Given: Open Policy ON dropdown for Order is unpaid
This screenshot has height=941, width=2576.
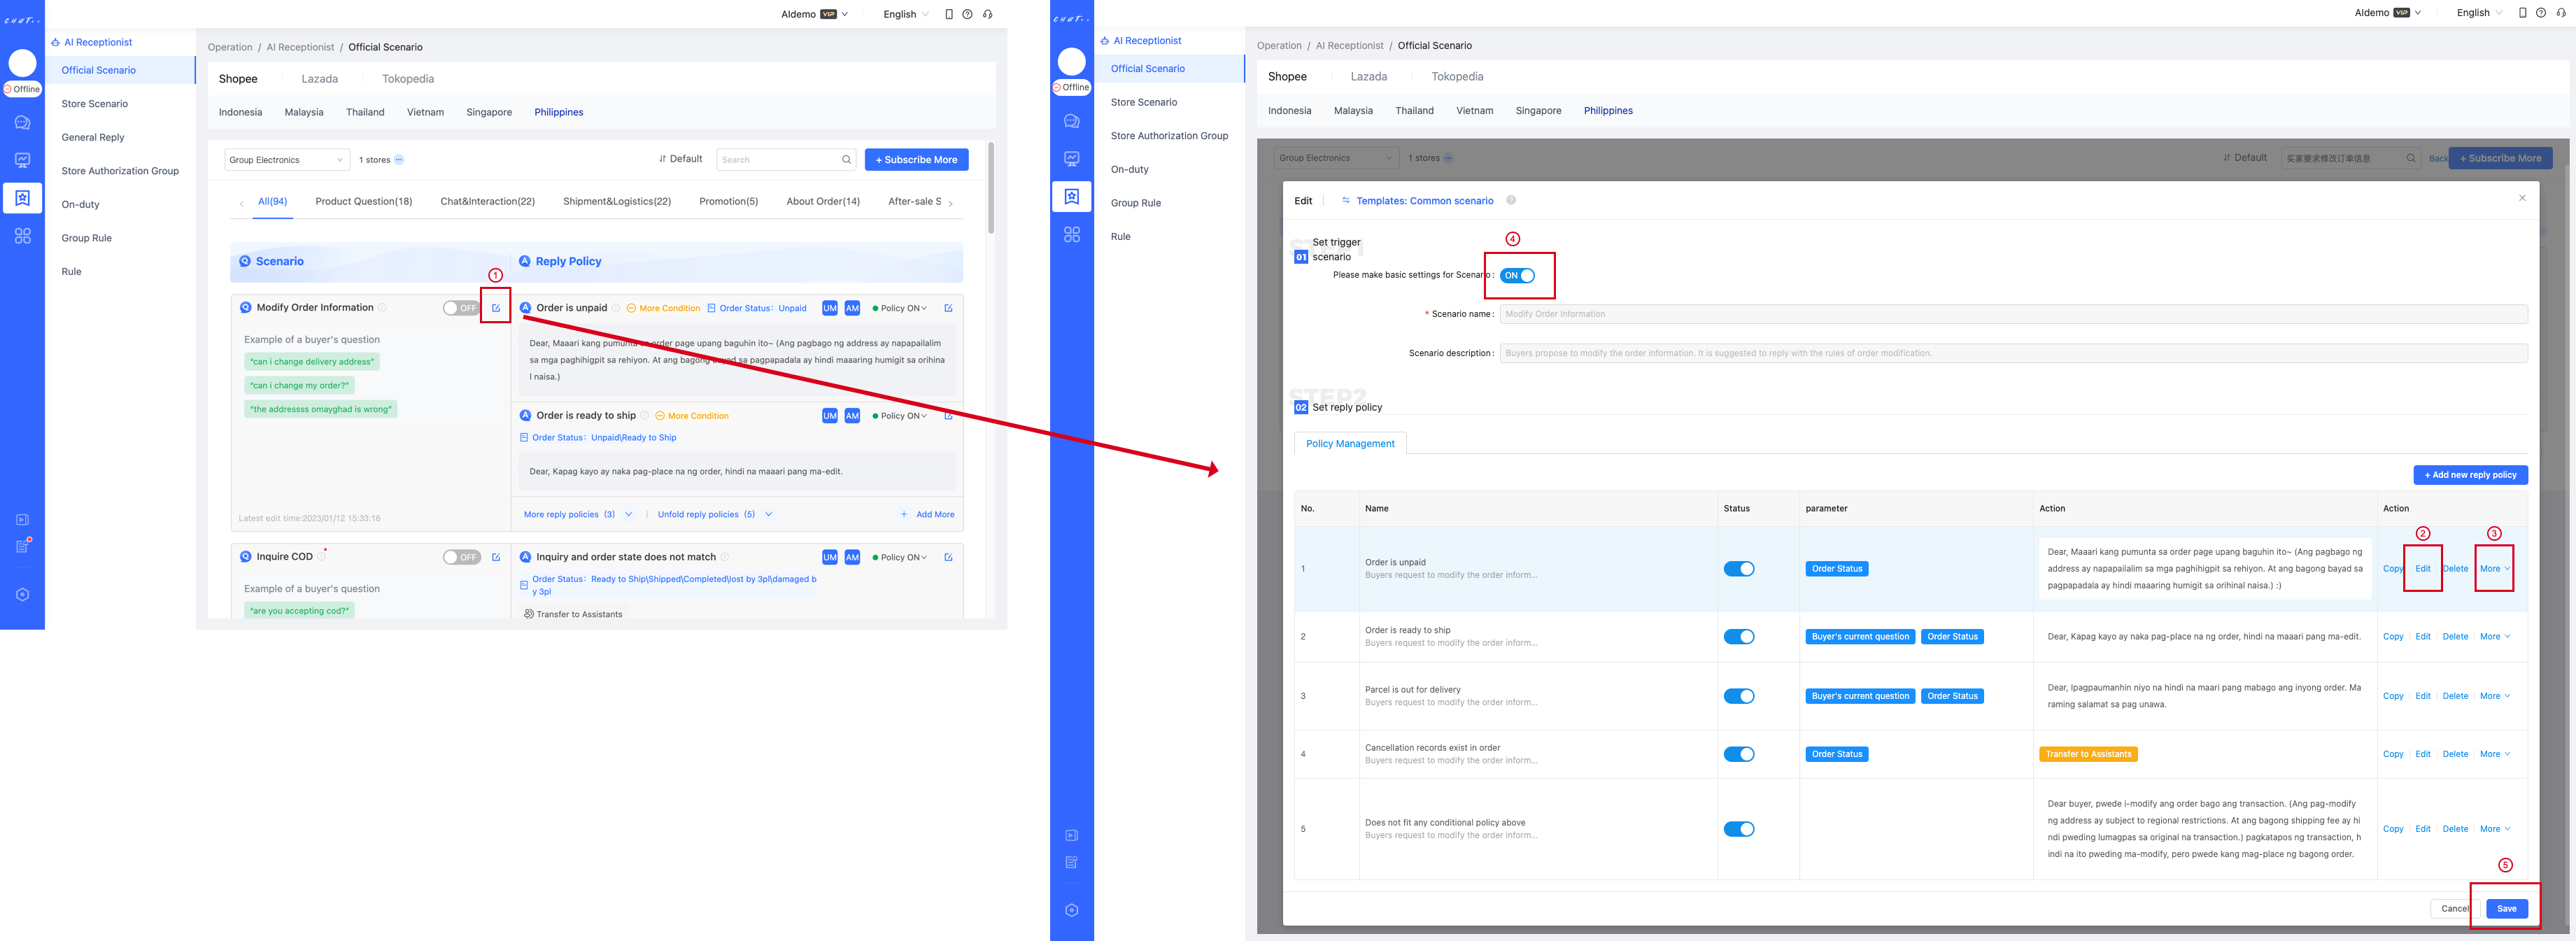Looking at the screenshot, I should 900,308.
